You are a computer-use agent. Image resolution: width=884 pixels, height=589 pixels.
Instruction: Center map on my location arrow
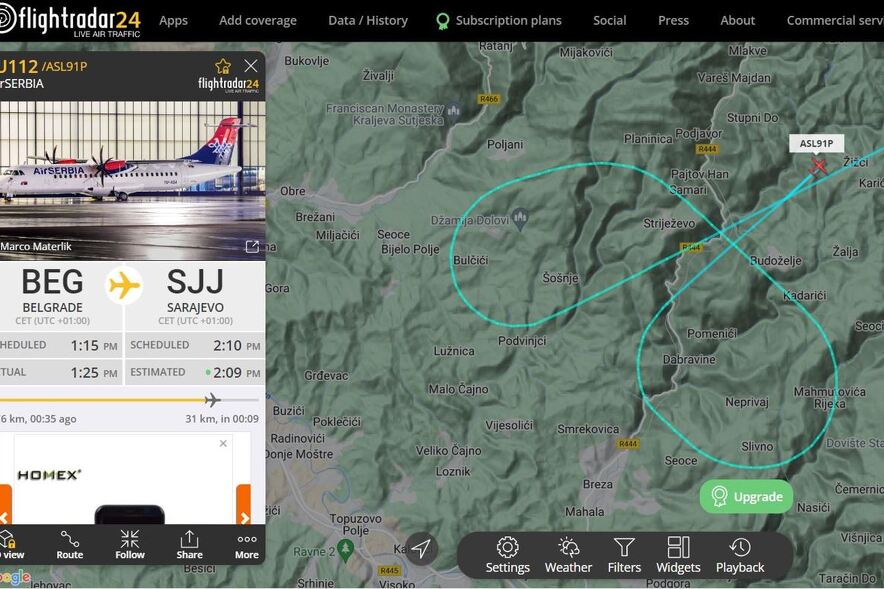[421, 548]
